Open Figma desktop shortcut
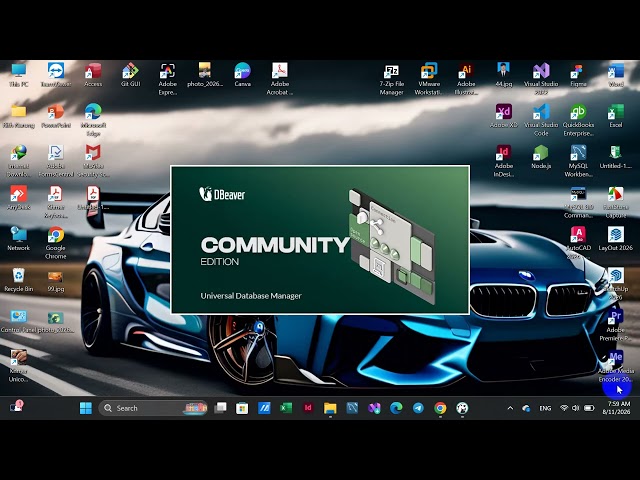640x480 pixels. [x=578, y=75]
